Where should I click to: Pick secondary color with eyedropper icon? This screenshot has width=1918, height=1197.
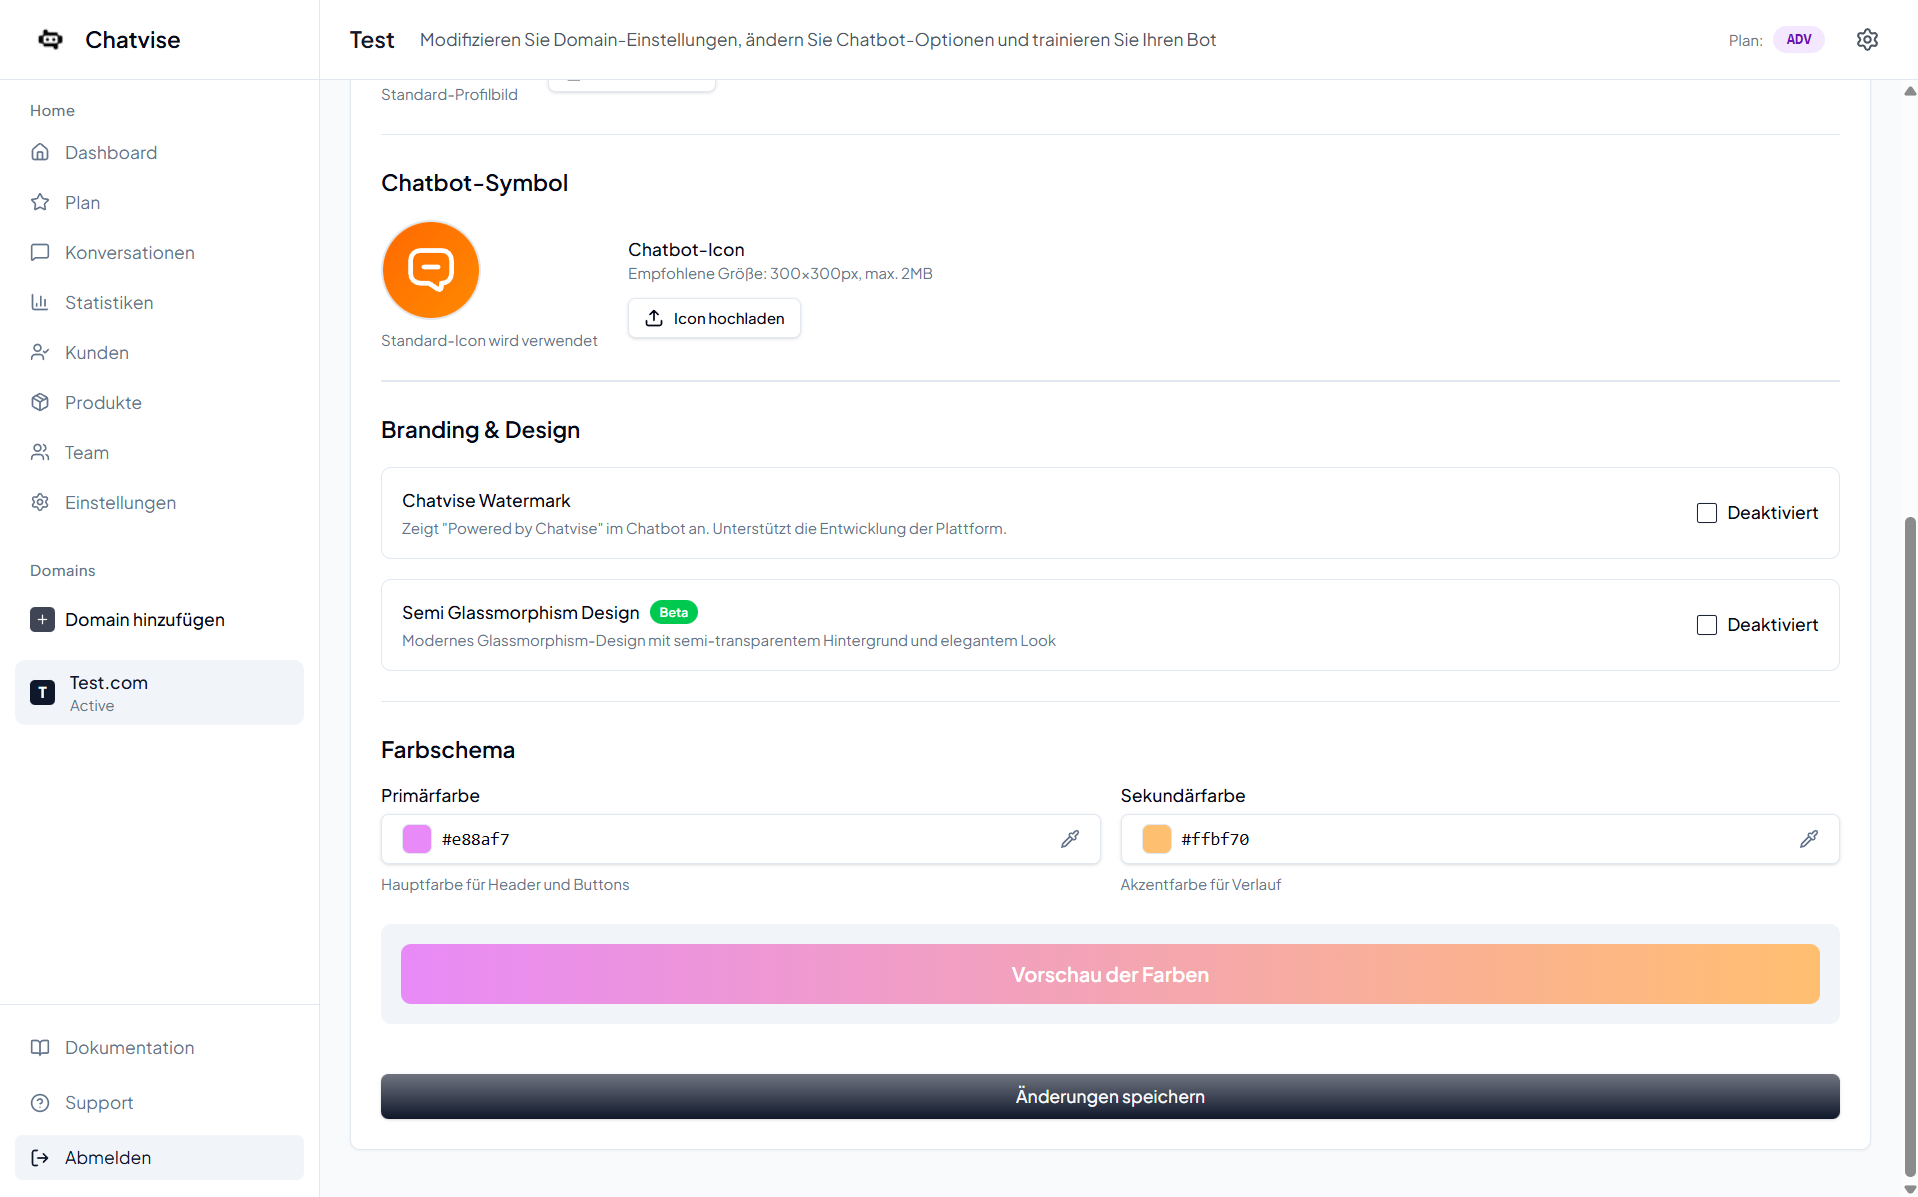1809,839
